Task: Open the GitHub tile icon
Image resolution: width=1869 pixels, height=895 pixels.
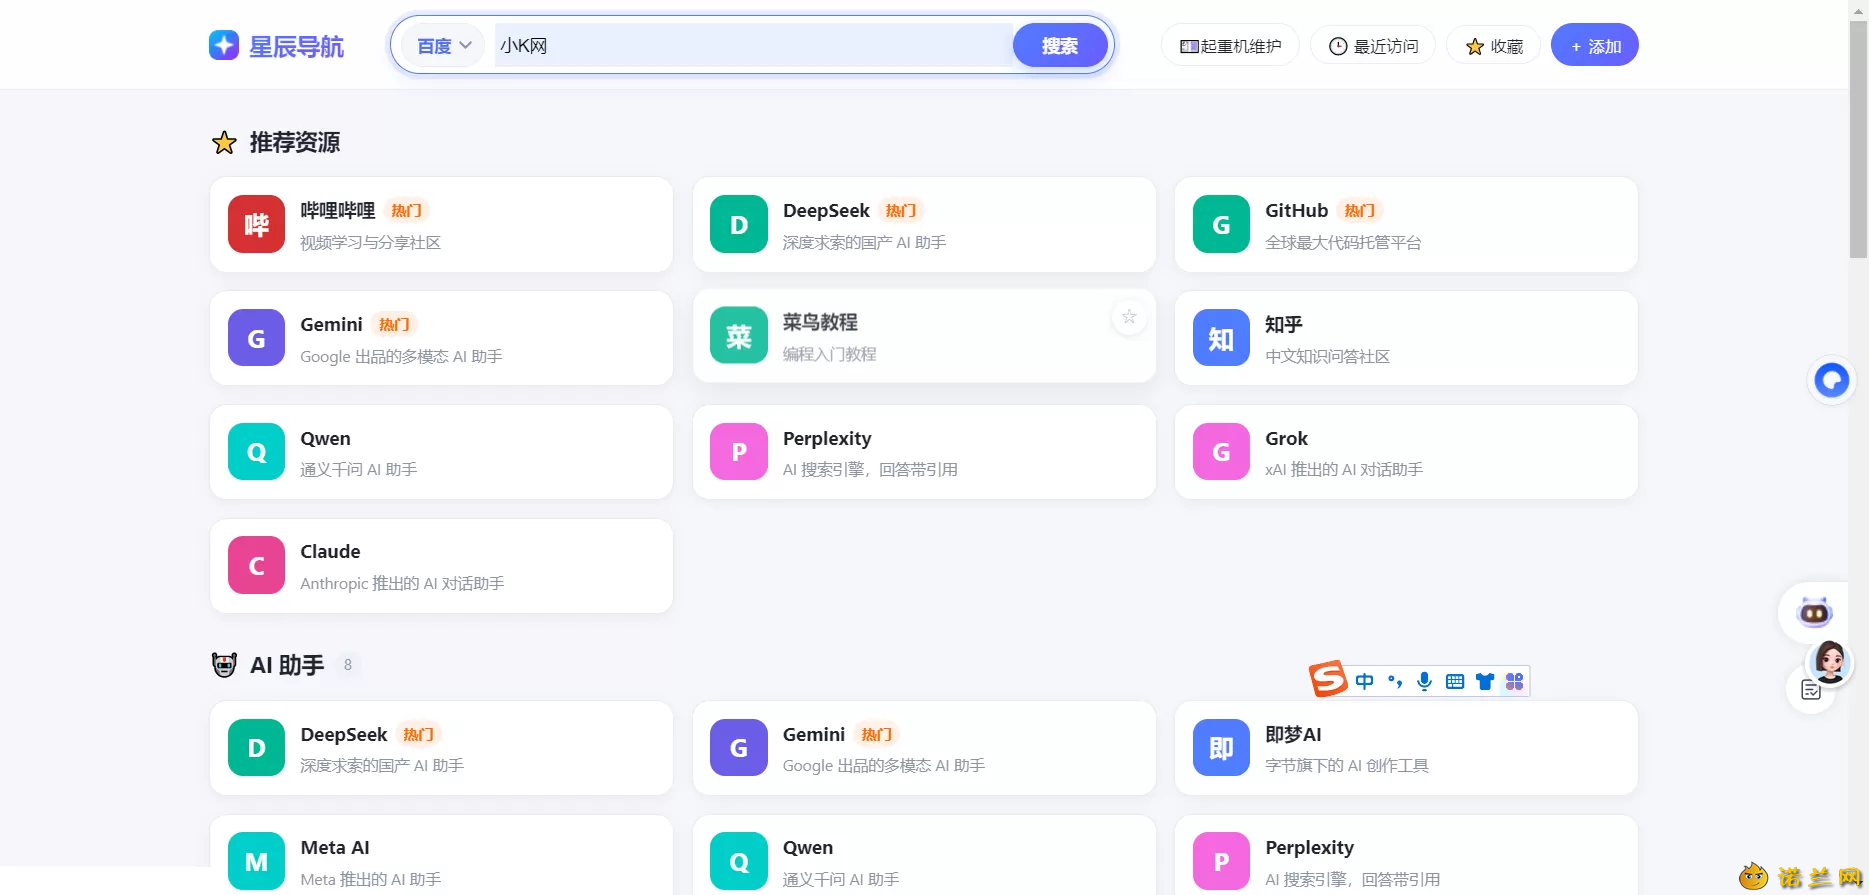Action: click(x=1221, y=224)
